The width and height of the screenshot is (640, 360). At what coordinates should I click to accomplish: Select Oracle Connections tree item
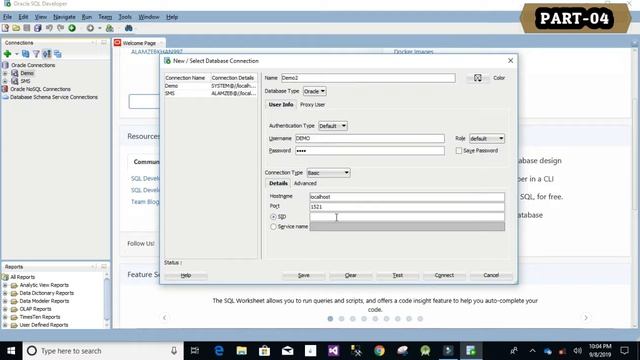tap(33, 65)
